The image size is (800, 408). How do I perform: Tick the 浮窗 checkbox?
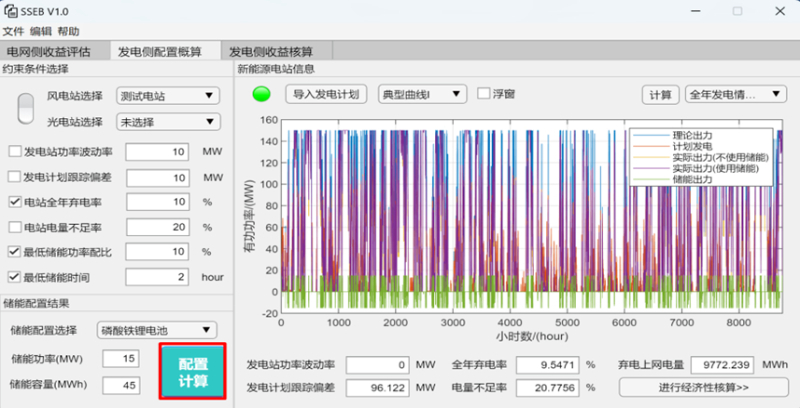(483, 94)
